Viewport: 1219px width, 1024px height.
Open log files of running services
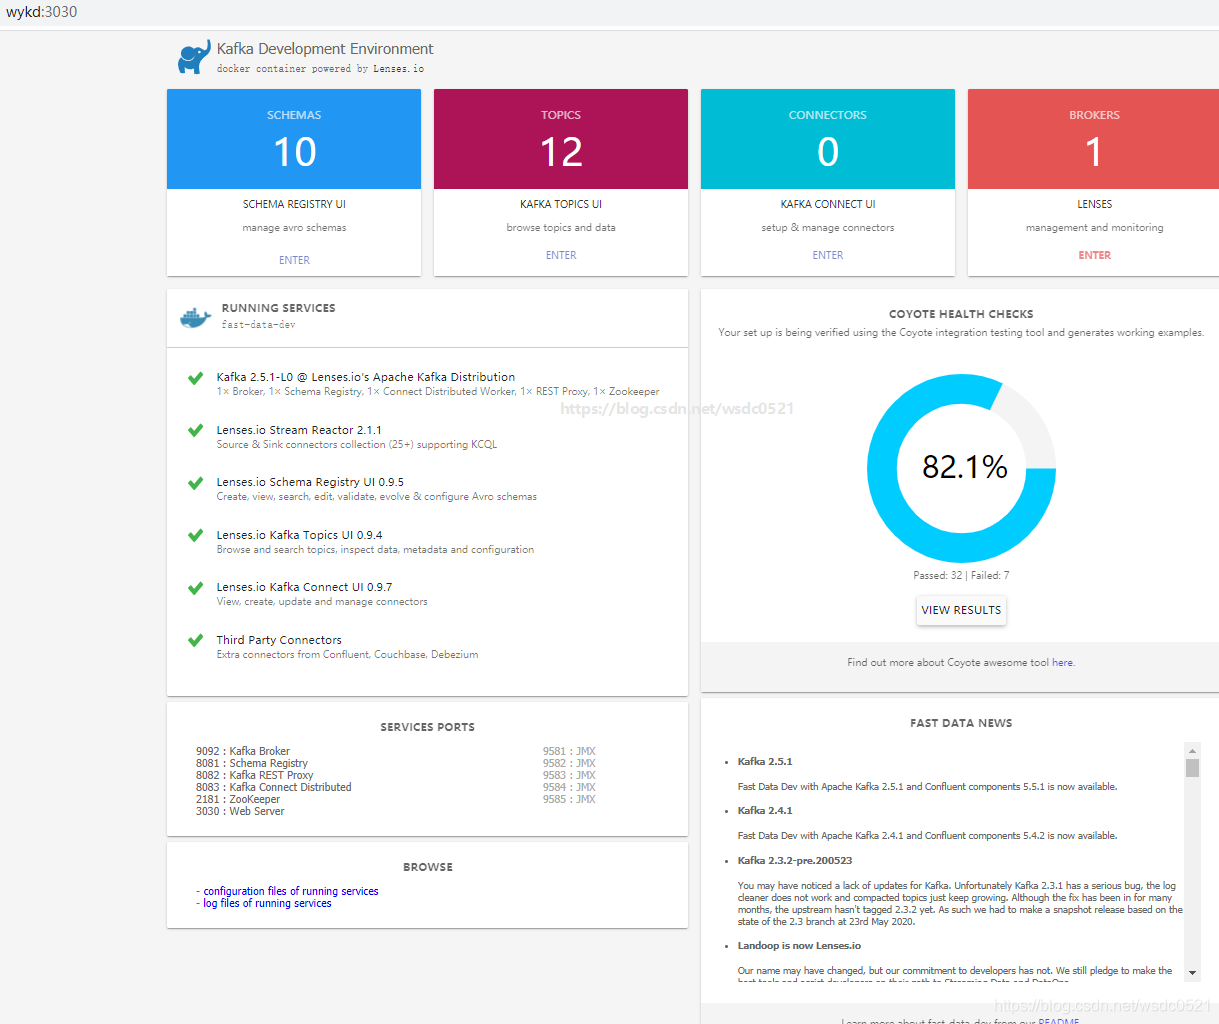pos(267,903)
